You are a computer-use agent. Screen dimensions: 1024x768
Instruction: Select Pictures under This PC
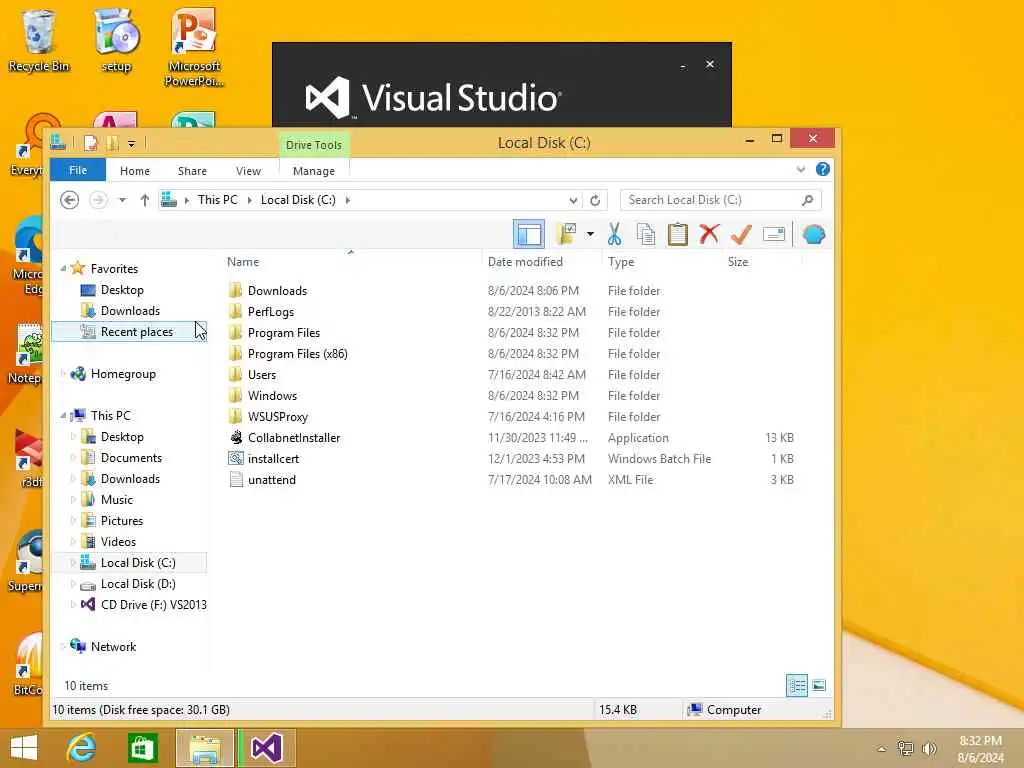click(x=121, y=520)
